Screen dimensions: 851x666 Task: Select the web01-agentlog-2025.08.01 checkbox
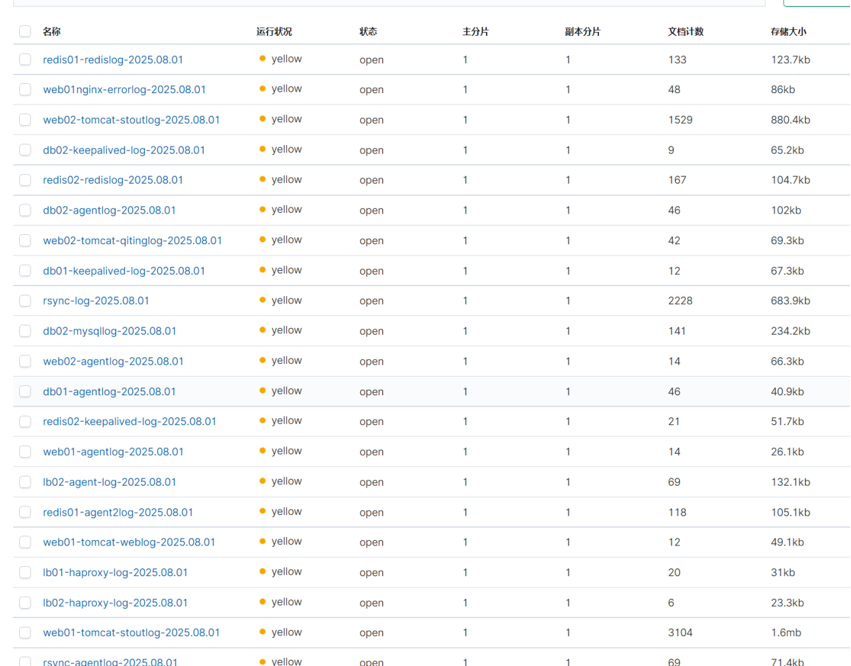tap(25, 452)
